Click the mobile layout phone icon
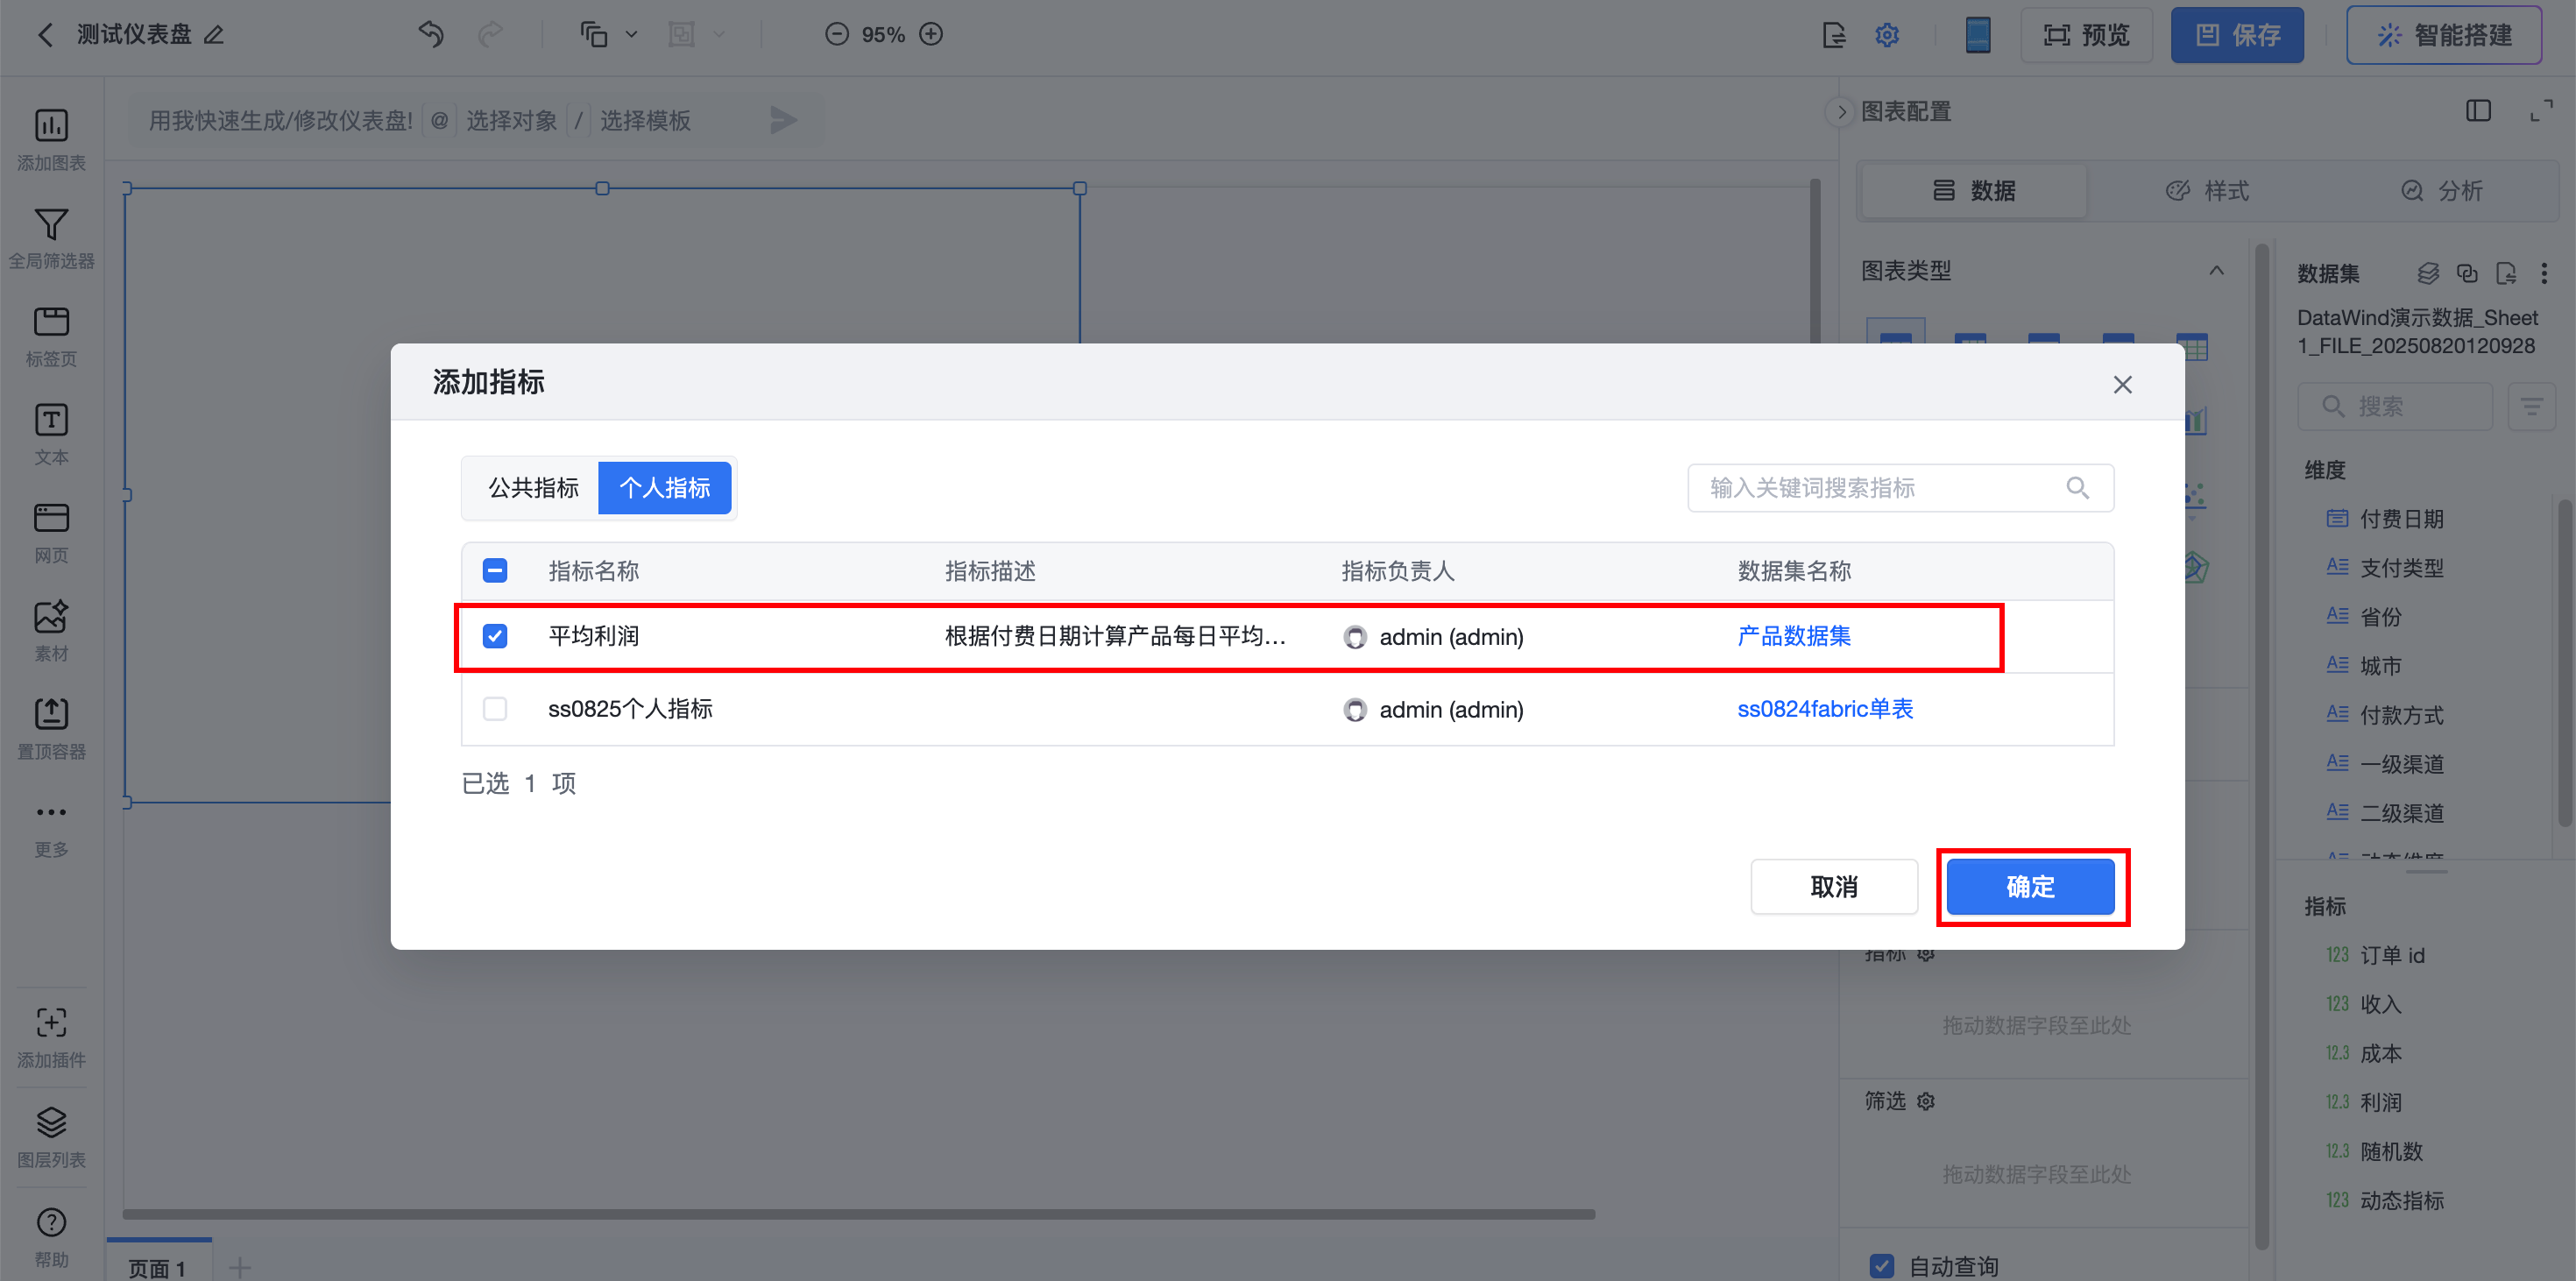 tap(1977, 35)
